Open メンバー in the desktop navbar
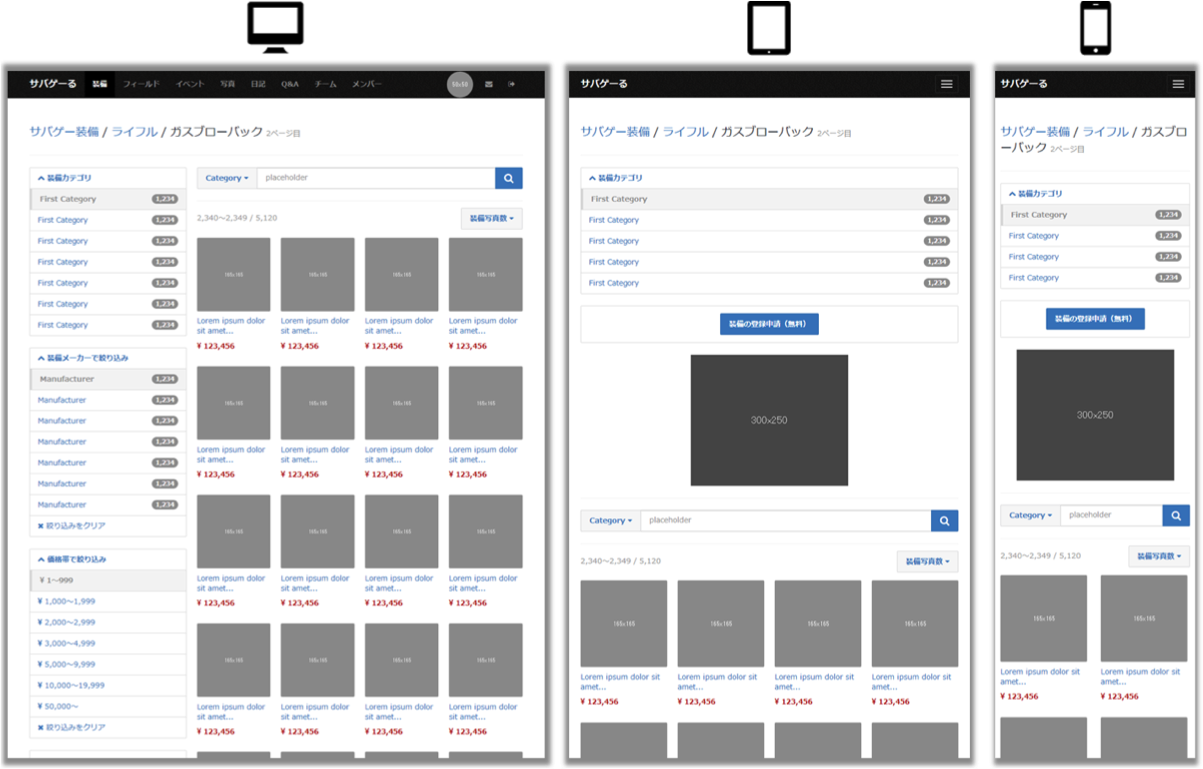 pyautogui.click(x=366, y=85)
